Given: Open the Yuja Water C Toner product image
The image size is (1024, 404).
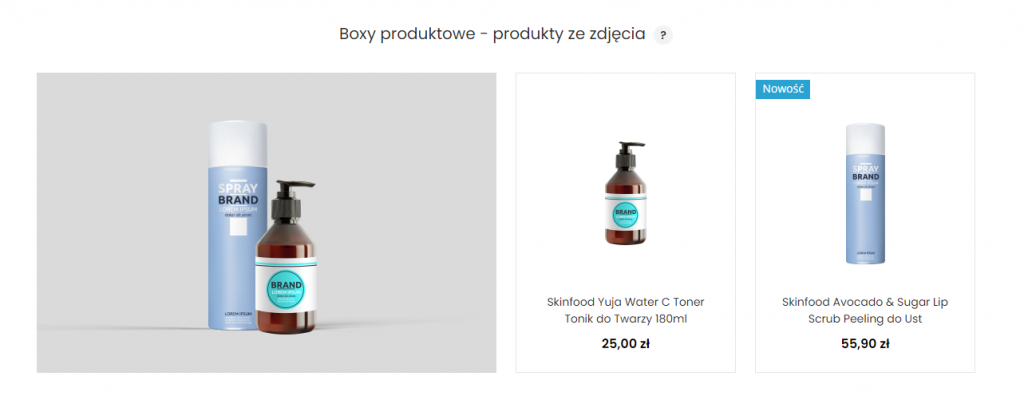Looking at the screenshot, I should pyautogui.click(x=626, y=193).
